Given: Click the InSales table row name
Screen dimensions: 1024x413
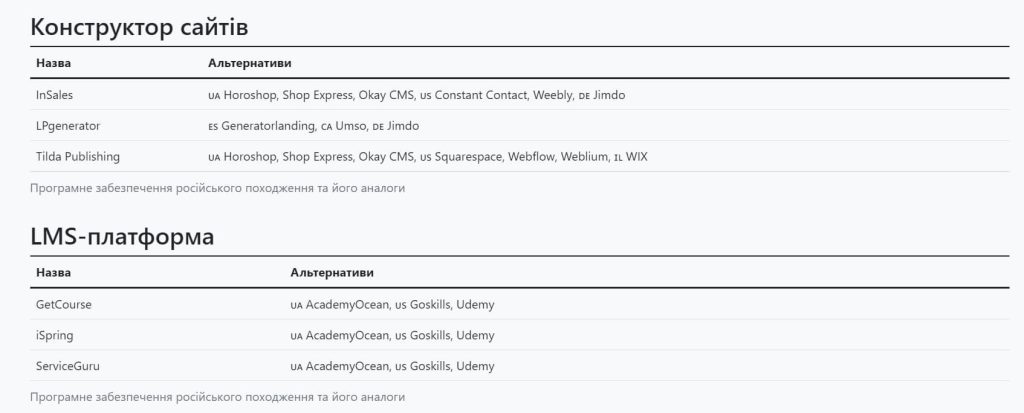Looking at the screenshot, I should click(55, 95).
